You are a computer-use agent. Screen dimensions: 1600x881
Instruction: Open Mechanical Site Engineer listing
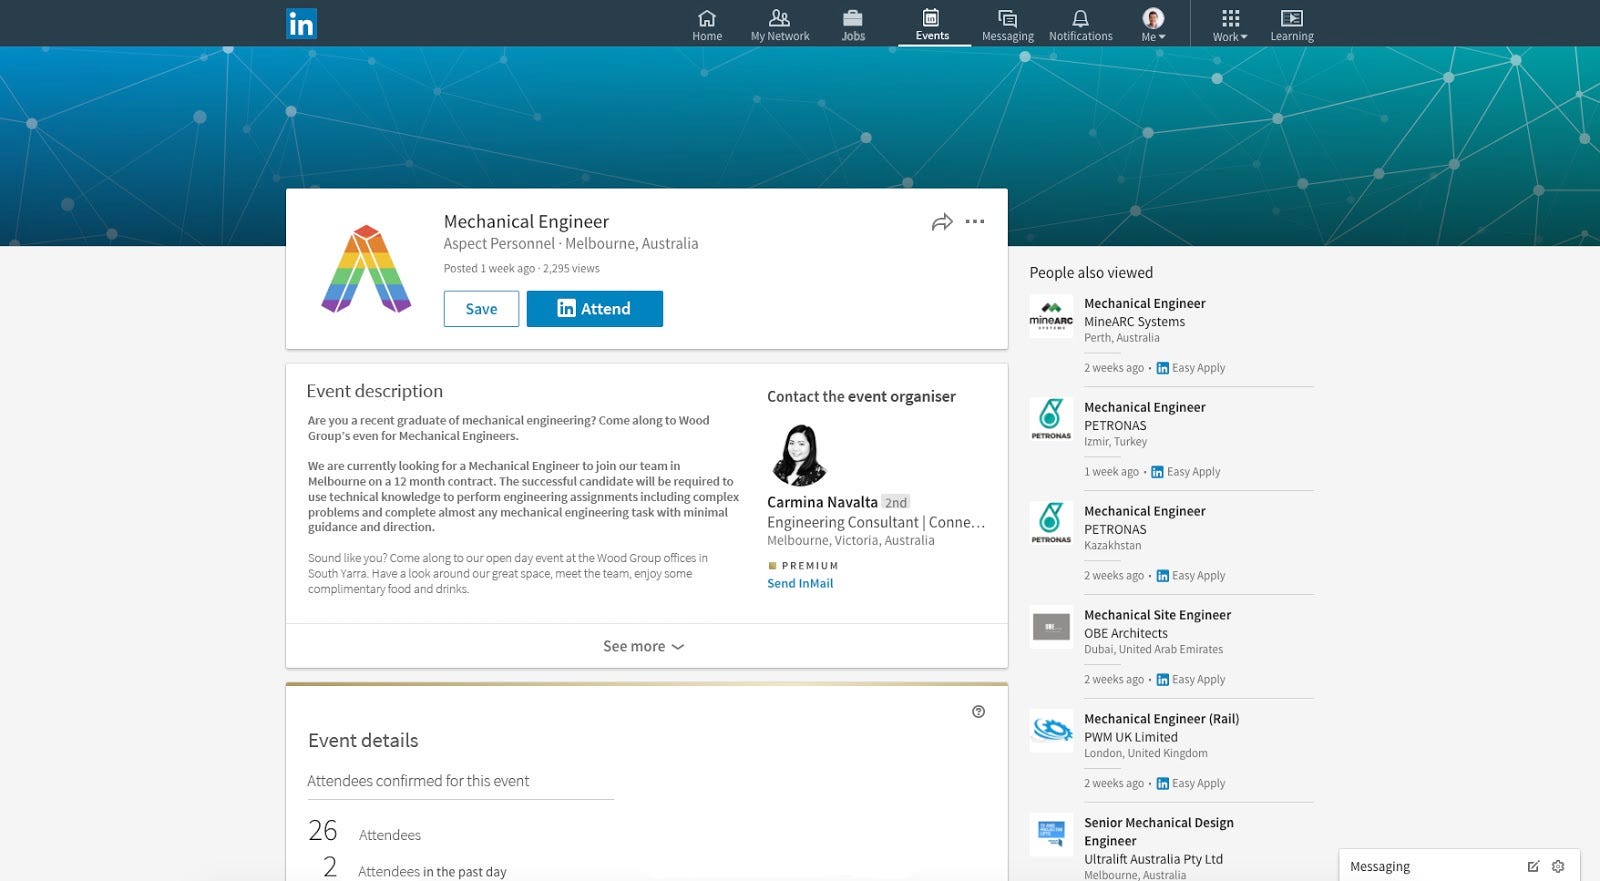[x=1158, y=615]
